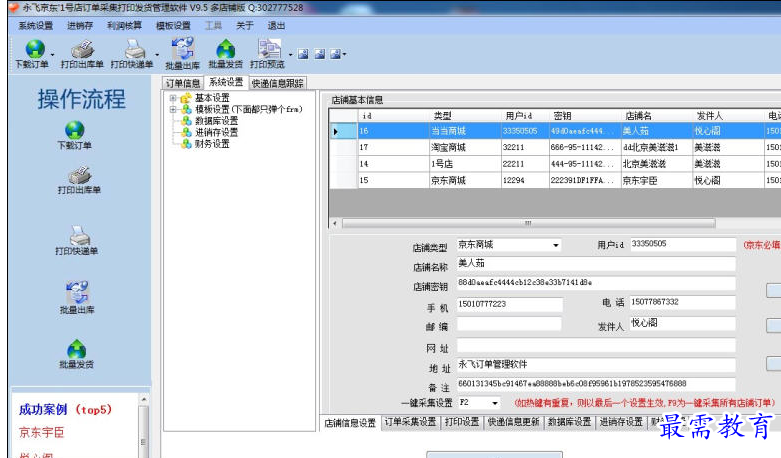Open dropdown arrow next to 打印预览 toolbar button
Screen dimensions: 781x458
click(x=290, y=54)
